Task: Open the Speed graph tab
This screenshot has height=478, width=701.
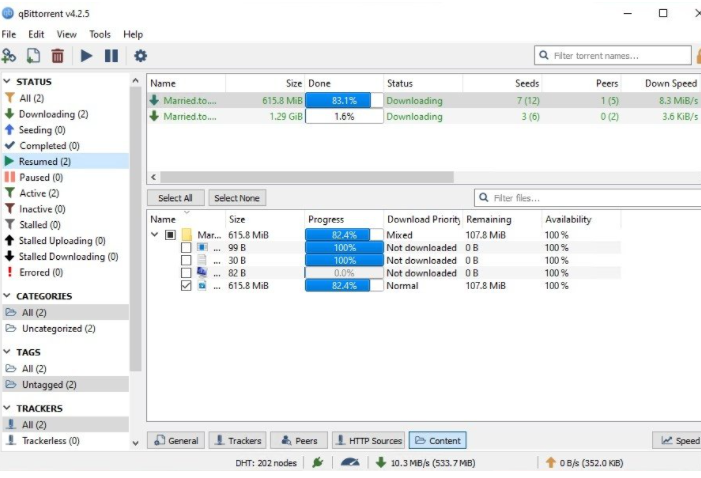Action: (677, 440)
